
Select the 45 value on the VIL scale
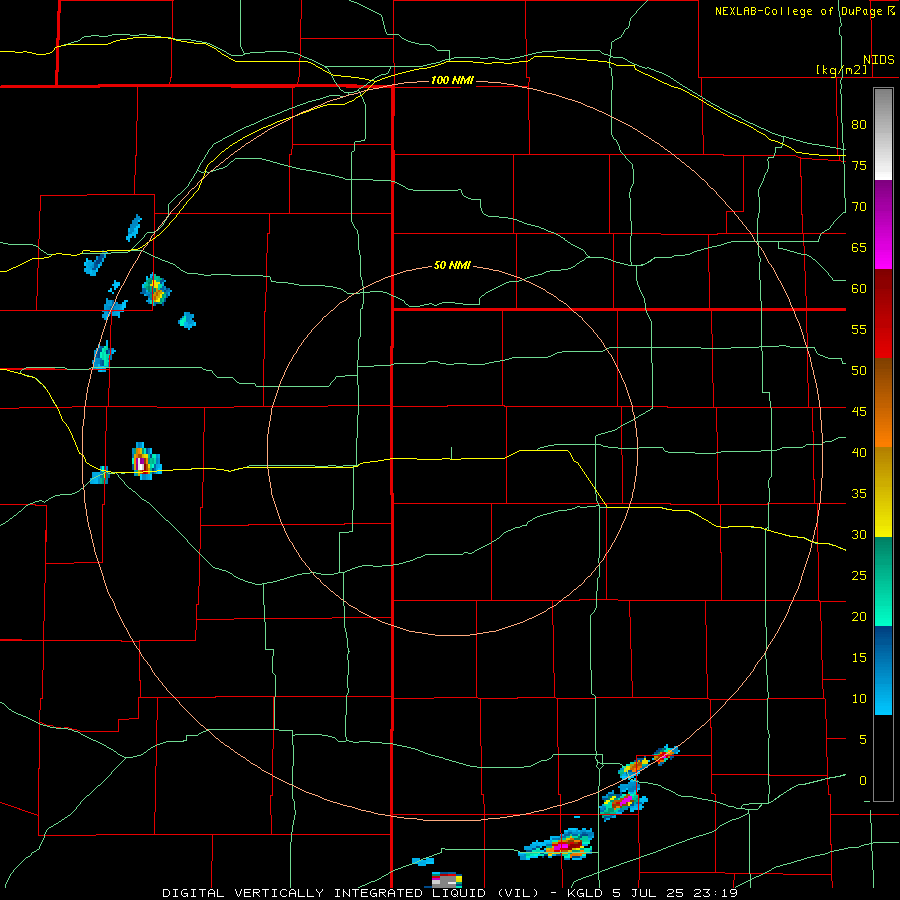[859, 412]
